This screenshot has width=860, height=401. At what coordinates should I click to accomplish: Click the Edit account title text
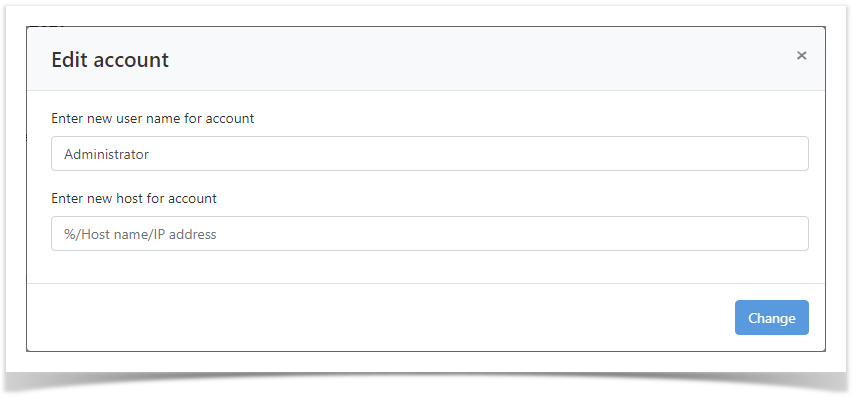point(110,60)
